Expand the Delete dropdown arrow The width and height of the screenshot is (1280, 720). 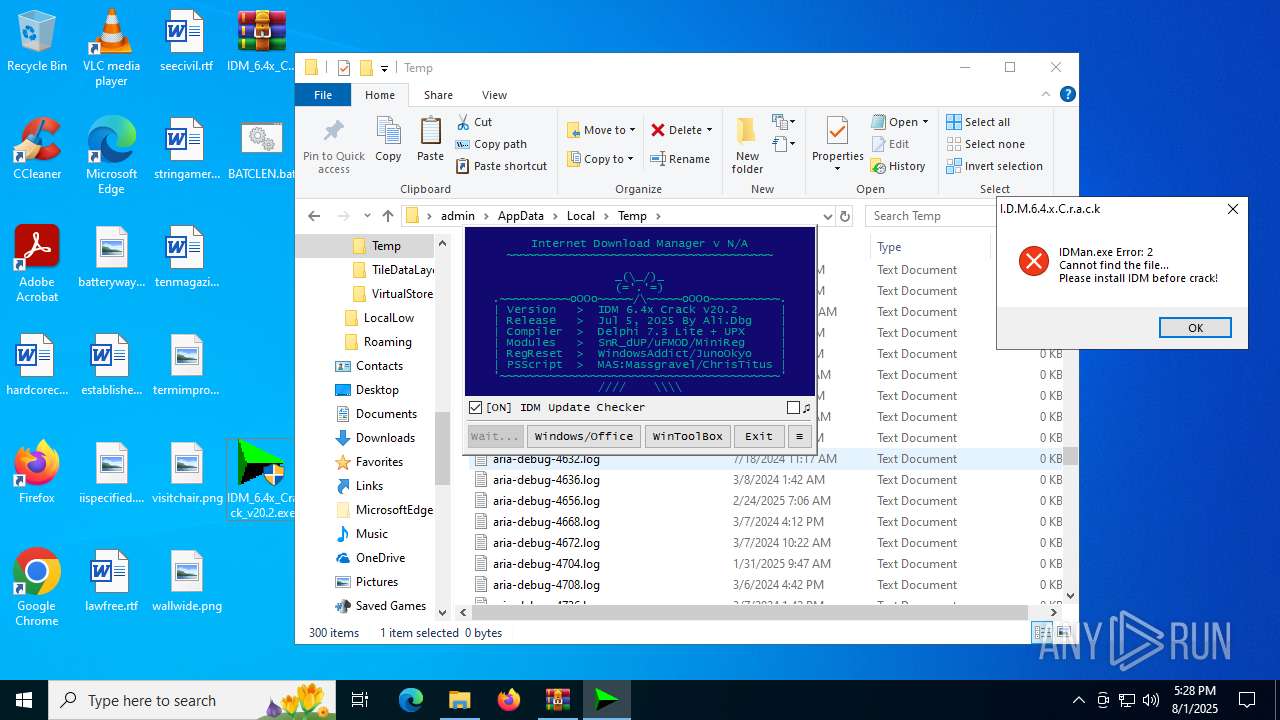coord(709,130)
